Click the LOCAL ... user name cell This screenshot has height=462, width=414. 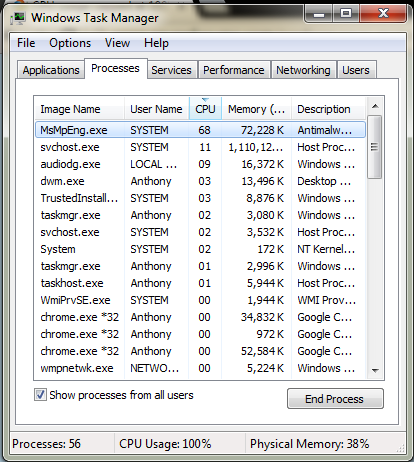point(153,164)
